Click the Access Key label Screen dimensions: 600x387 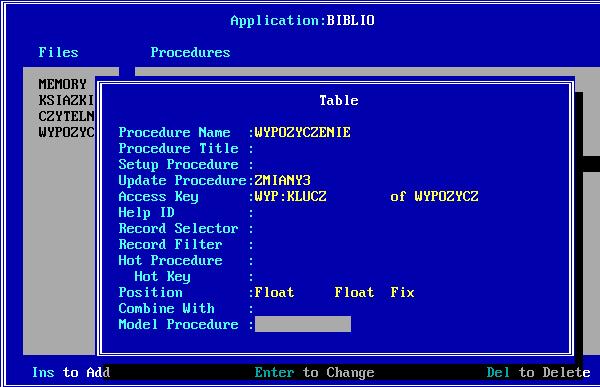point(158,196)
